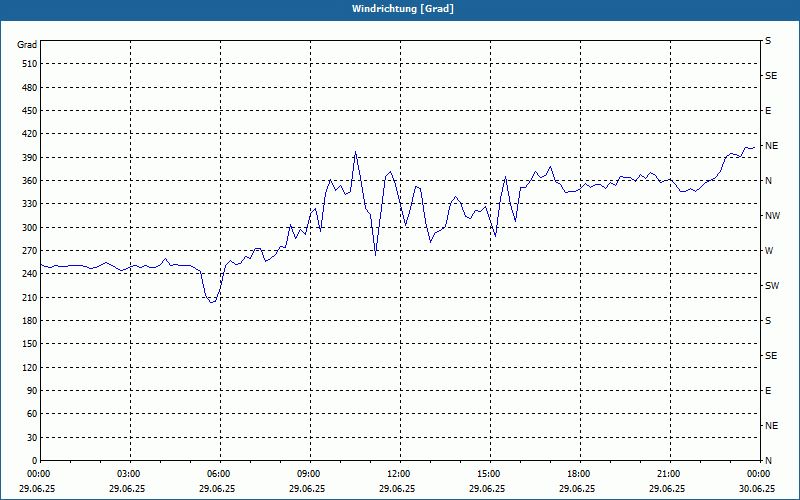Select the 270 y-axis value
Image resolution: width=800 pixels, height=500 pixels.
point(30,251)
